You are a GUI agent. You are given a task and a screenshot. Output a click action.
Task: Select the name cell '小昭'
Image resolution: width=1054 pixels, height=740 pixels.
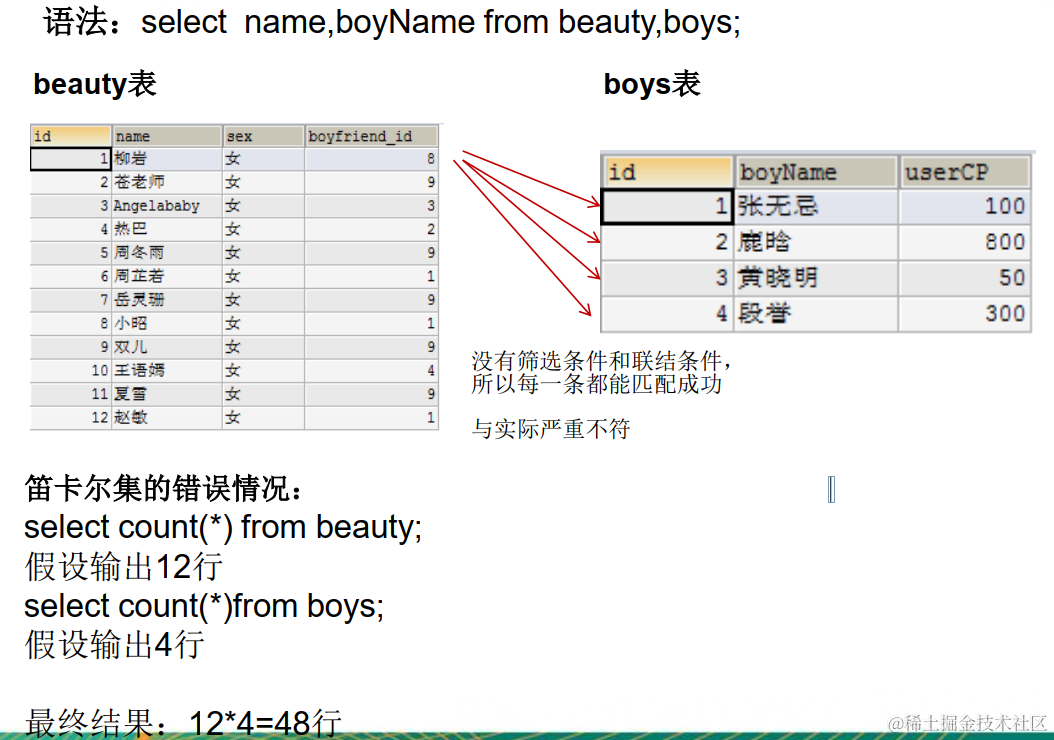(167, 323)
